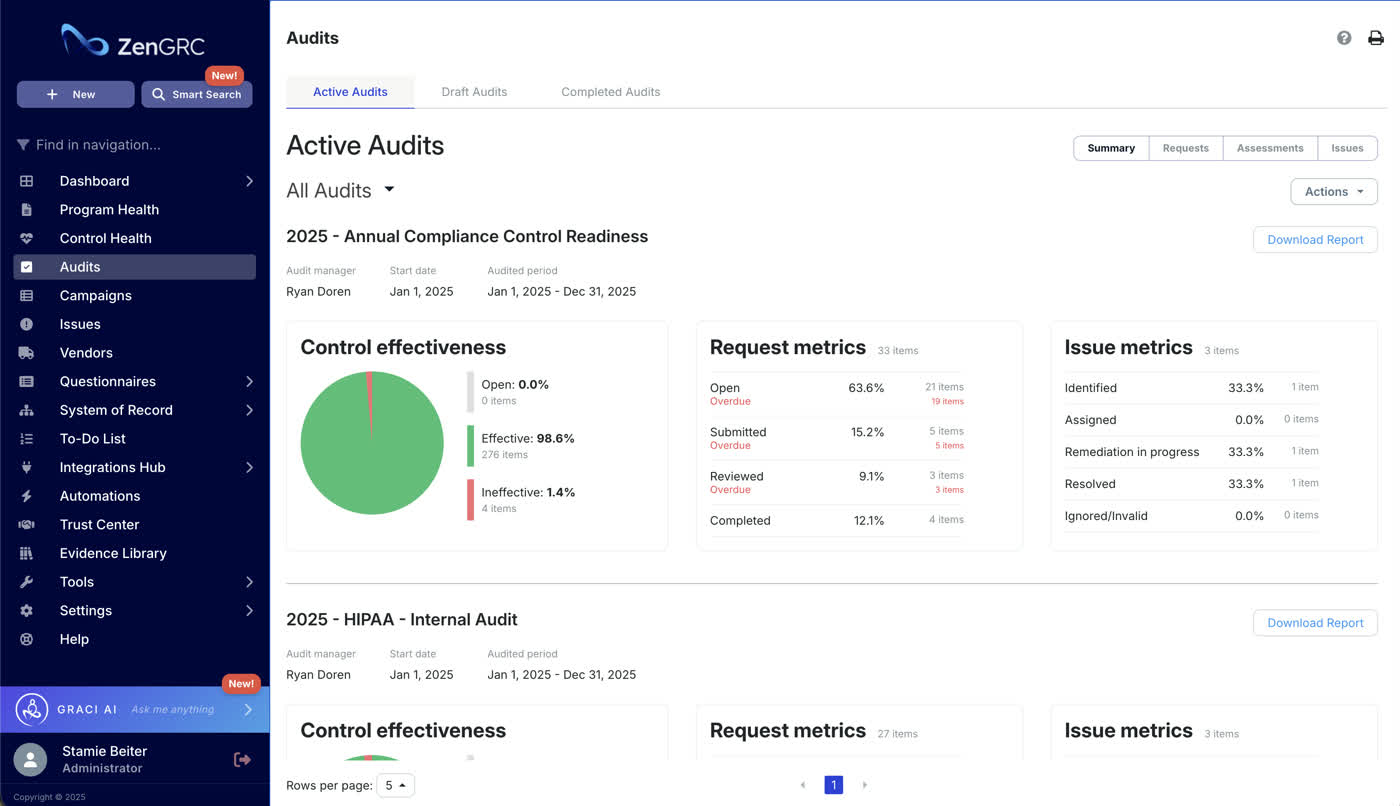Click the Trust Center handshake icon

coord(27,525)
